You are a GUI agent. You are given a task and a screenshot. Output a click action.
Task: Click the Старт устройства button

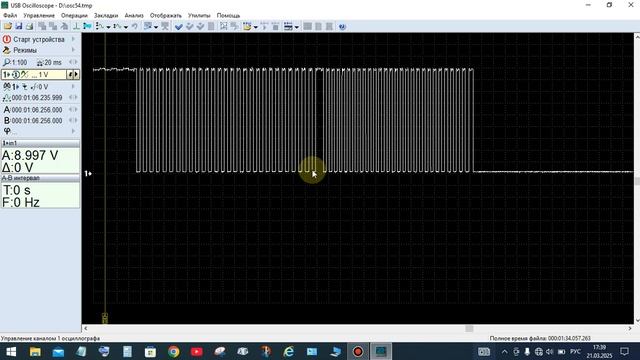pos(39,39)
